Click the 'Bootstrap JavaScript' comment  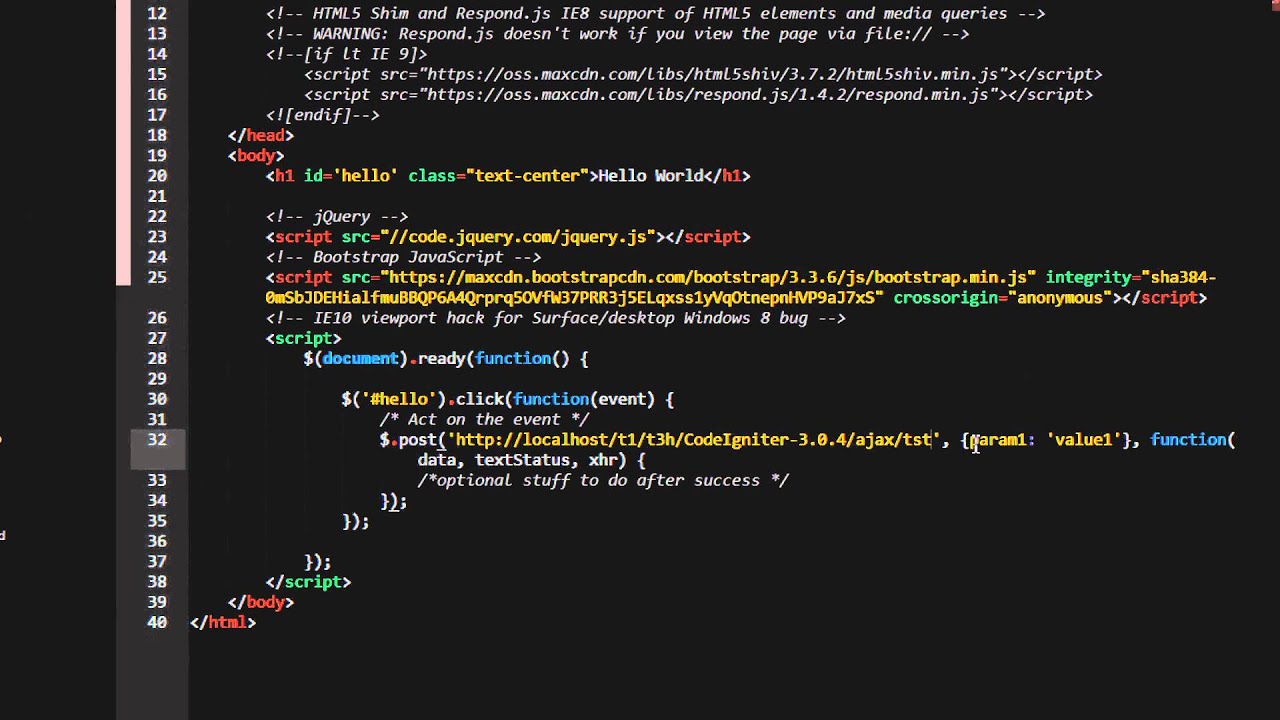click(x=404, y=257)
